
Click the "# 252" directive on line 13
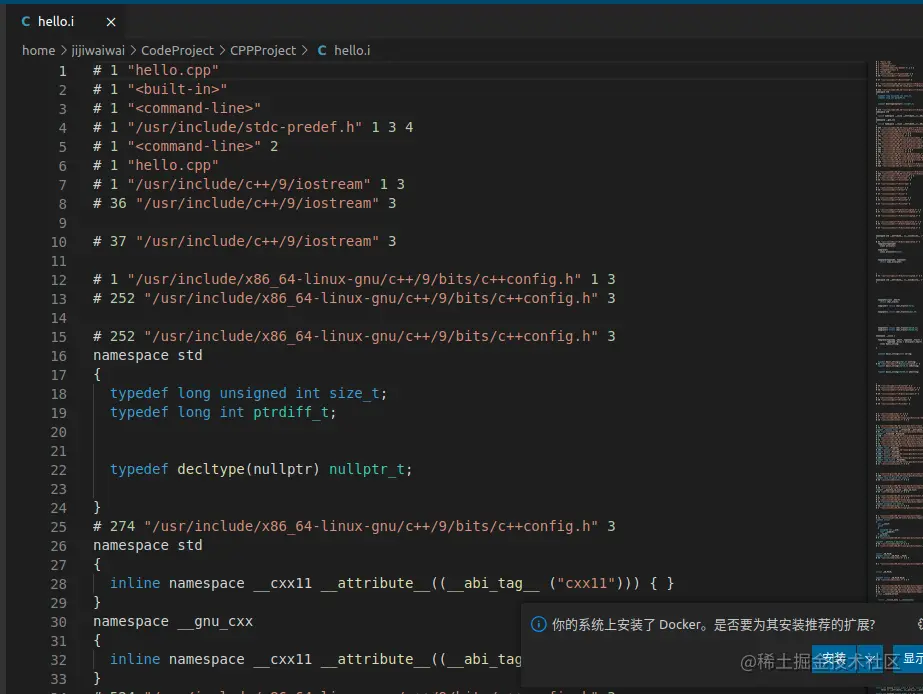coord(354,298)
